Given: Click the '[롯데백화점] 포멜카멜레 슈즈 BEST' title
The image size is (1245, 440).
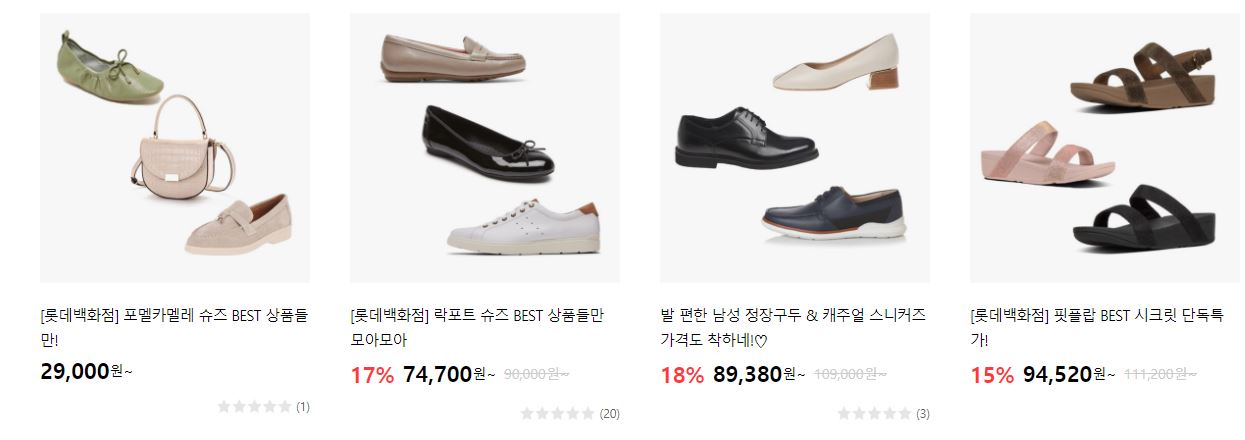Looking at the screenshot, I should tap(174, 328).
